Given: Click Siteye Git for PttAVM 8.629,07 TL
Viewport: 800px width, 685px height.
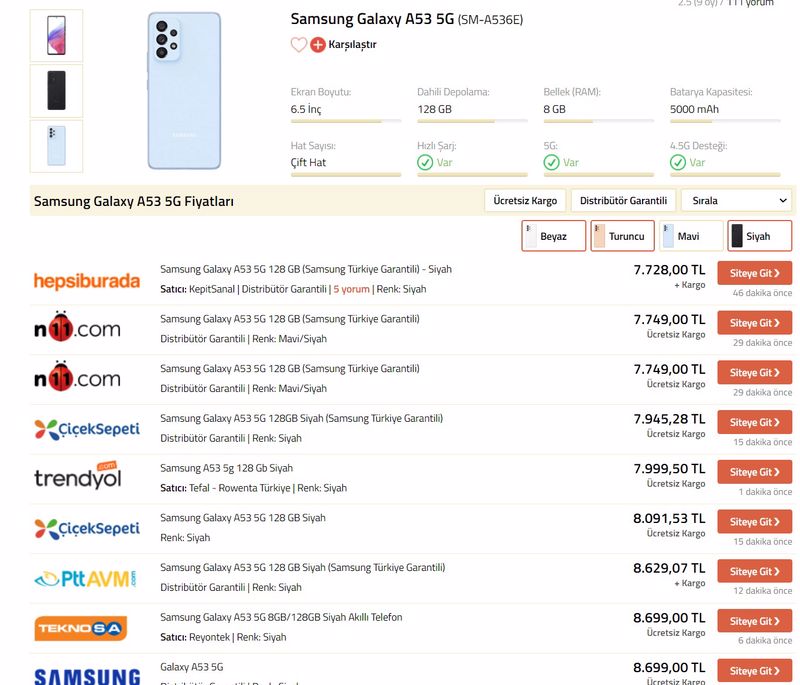Looking at the screenshot, I should click(x=755, y=571).
